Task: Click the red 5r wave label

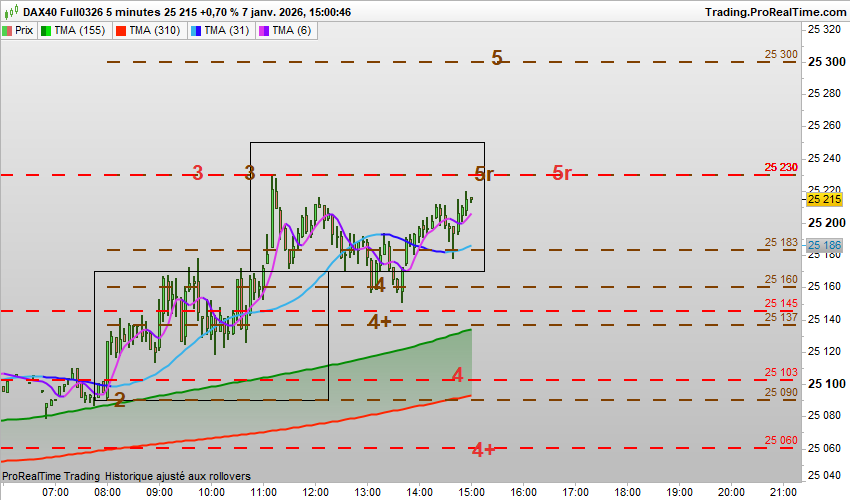Action: [x=562, y=173]
